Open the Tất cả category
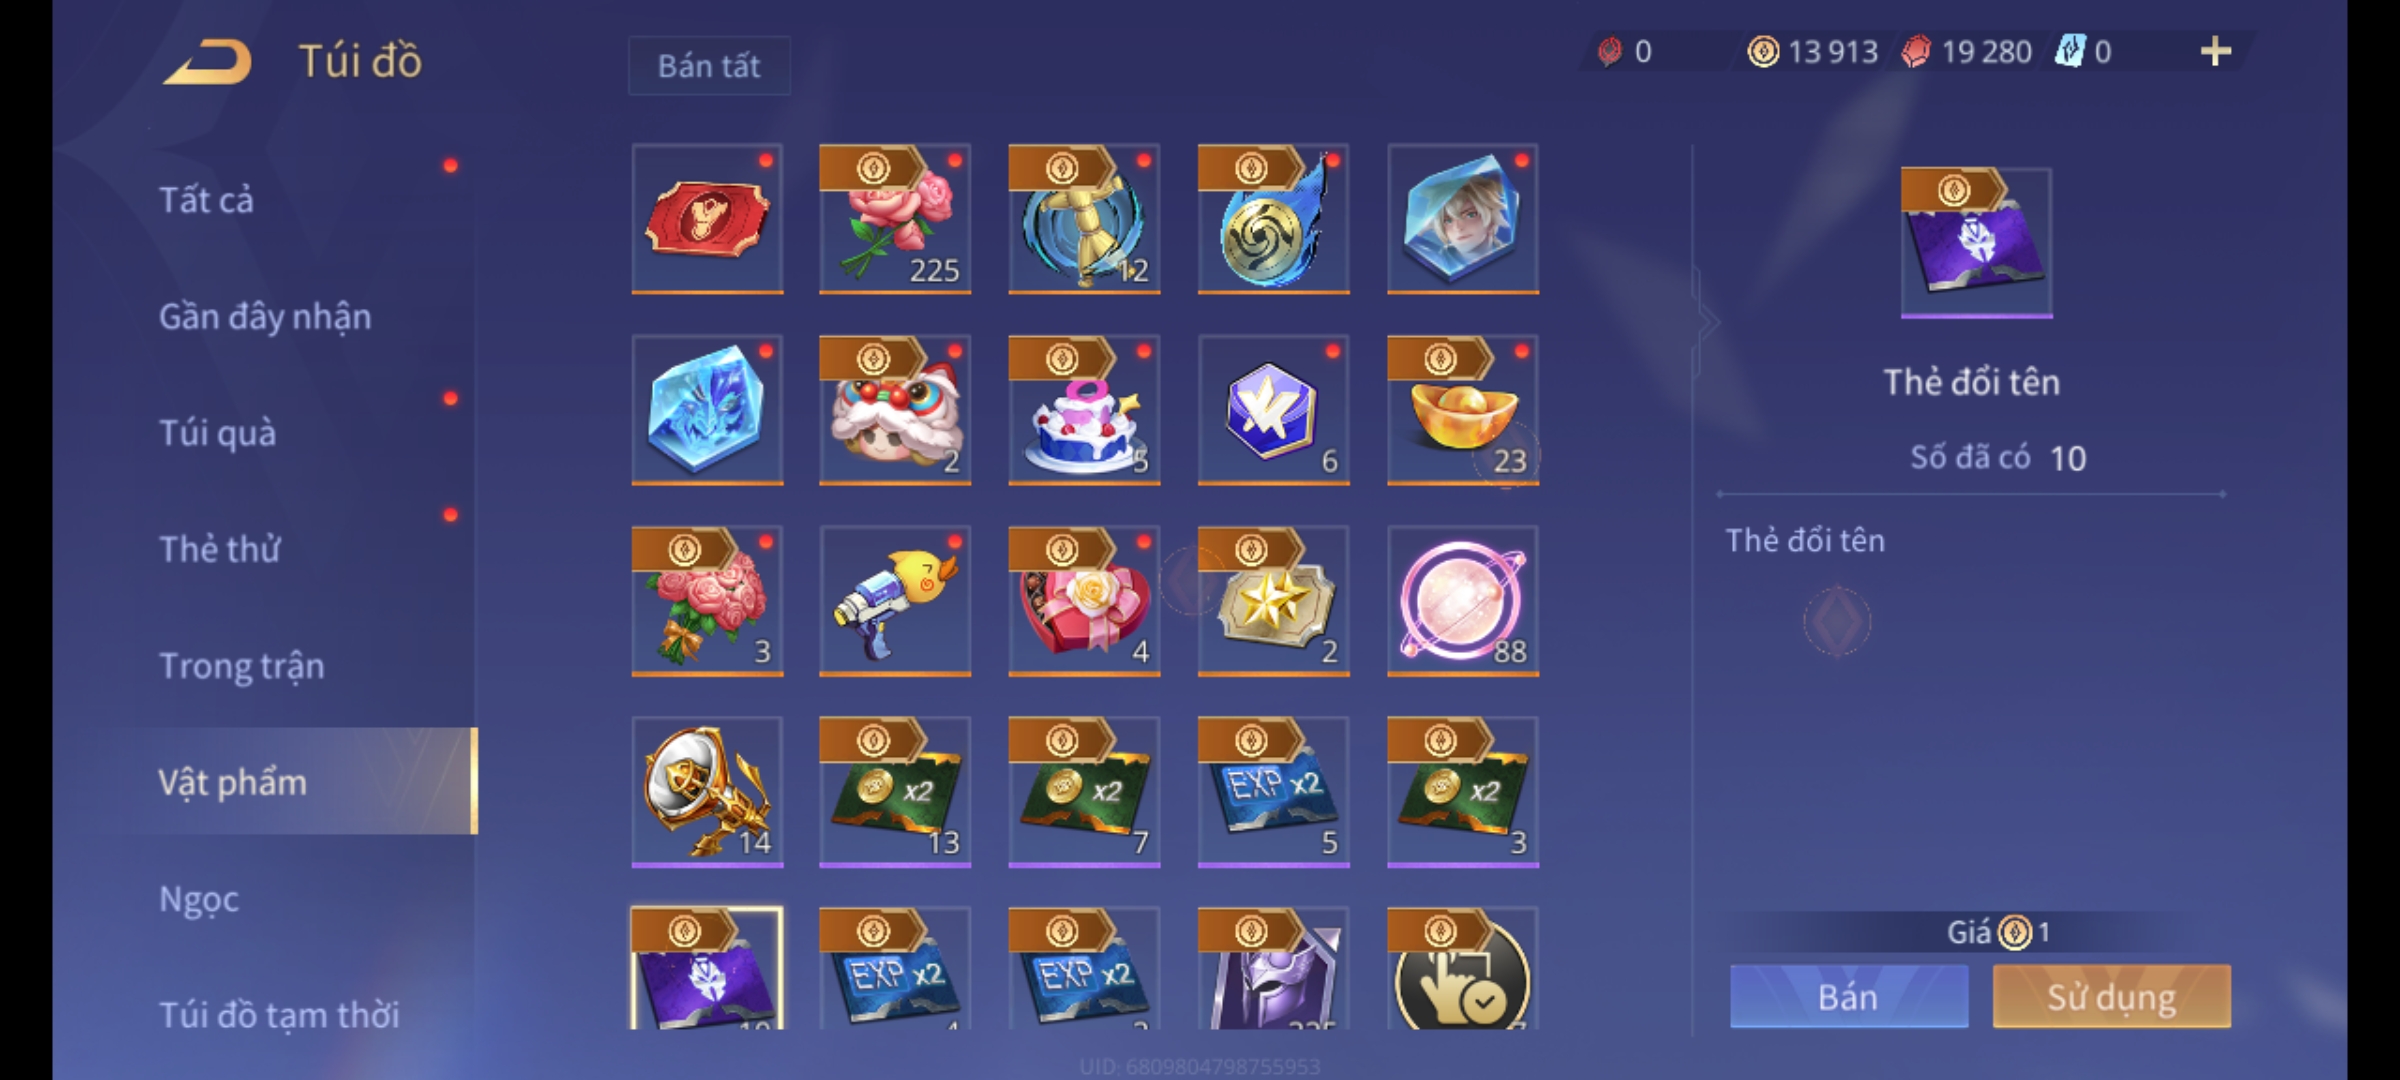 [x=207, y=200]
